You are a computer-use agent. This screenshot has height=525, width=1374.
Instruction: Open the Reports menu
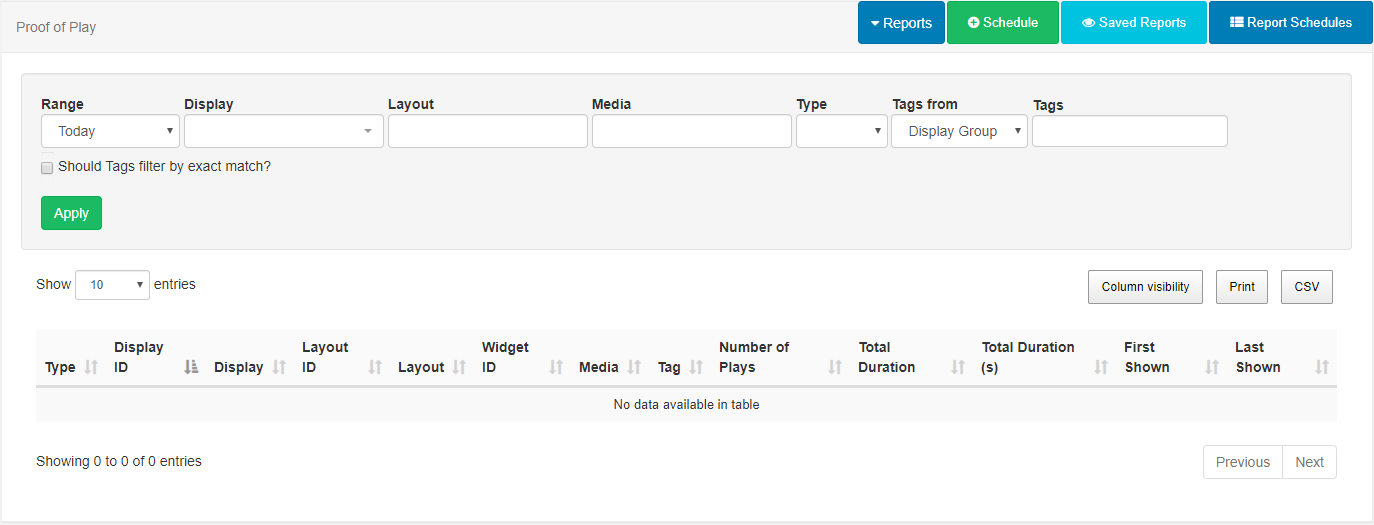(900, 23)
